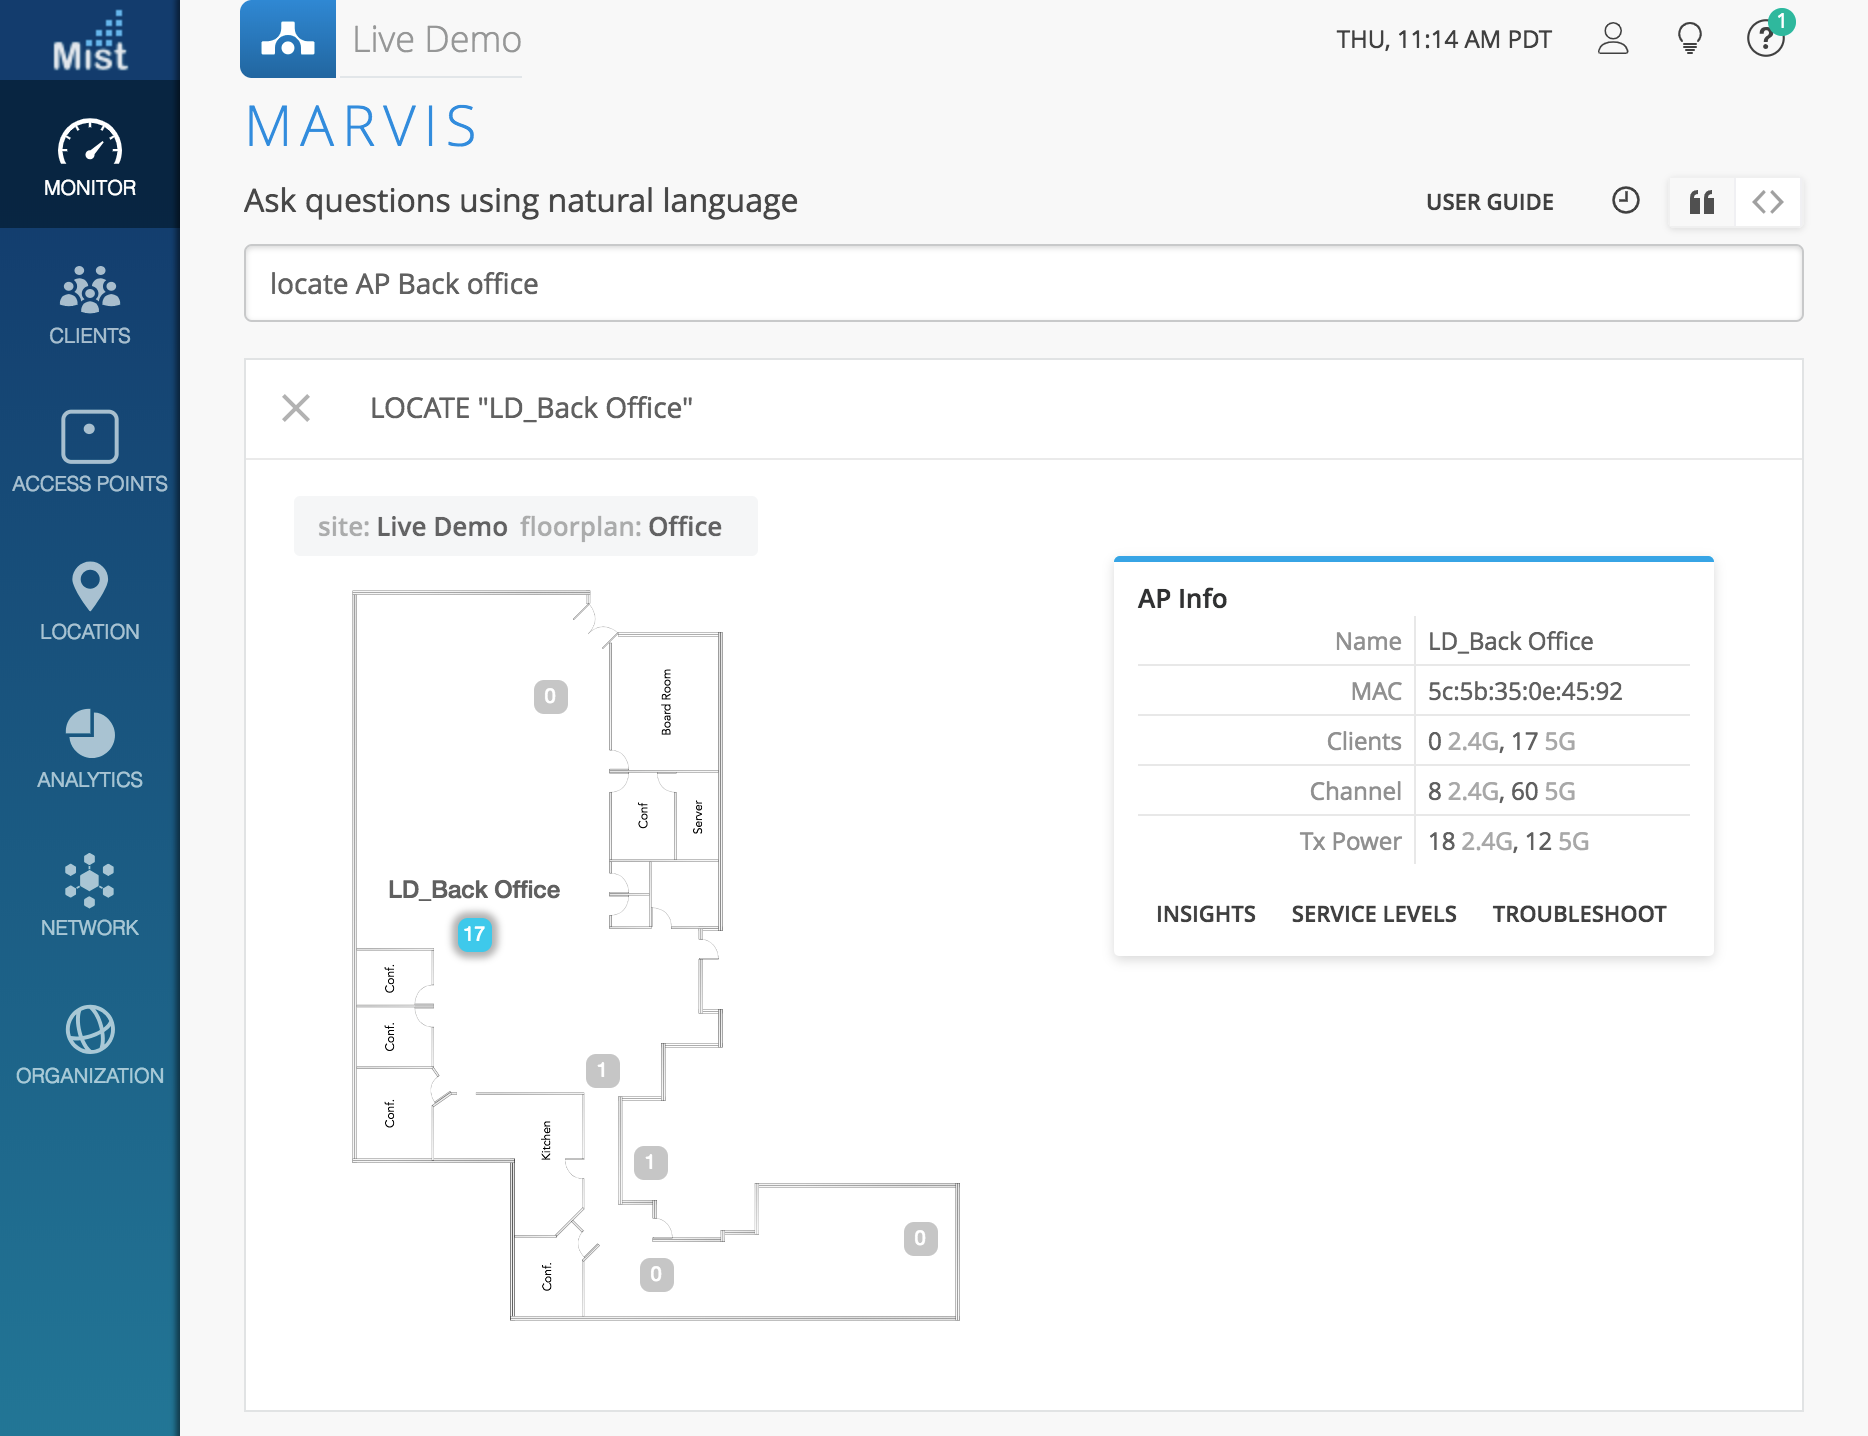Open the Network section
This screenshot has height=1436, width=1868.
[x=90, y=896]
